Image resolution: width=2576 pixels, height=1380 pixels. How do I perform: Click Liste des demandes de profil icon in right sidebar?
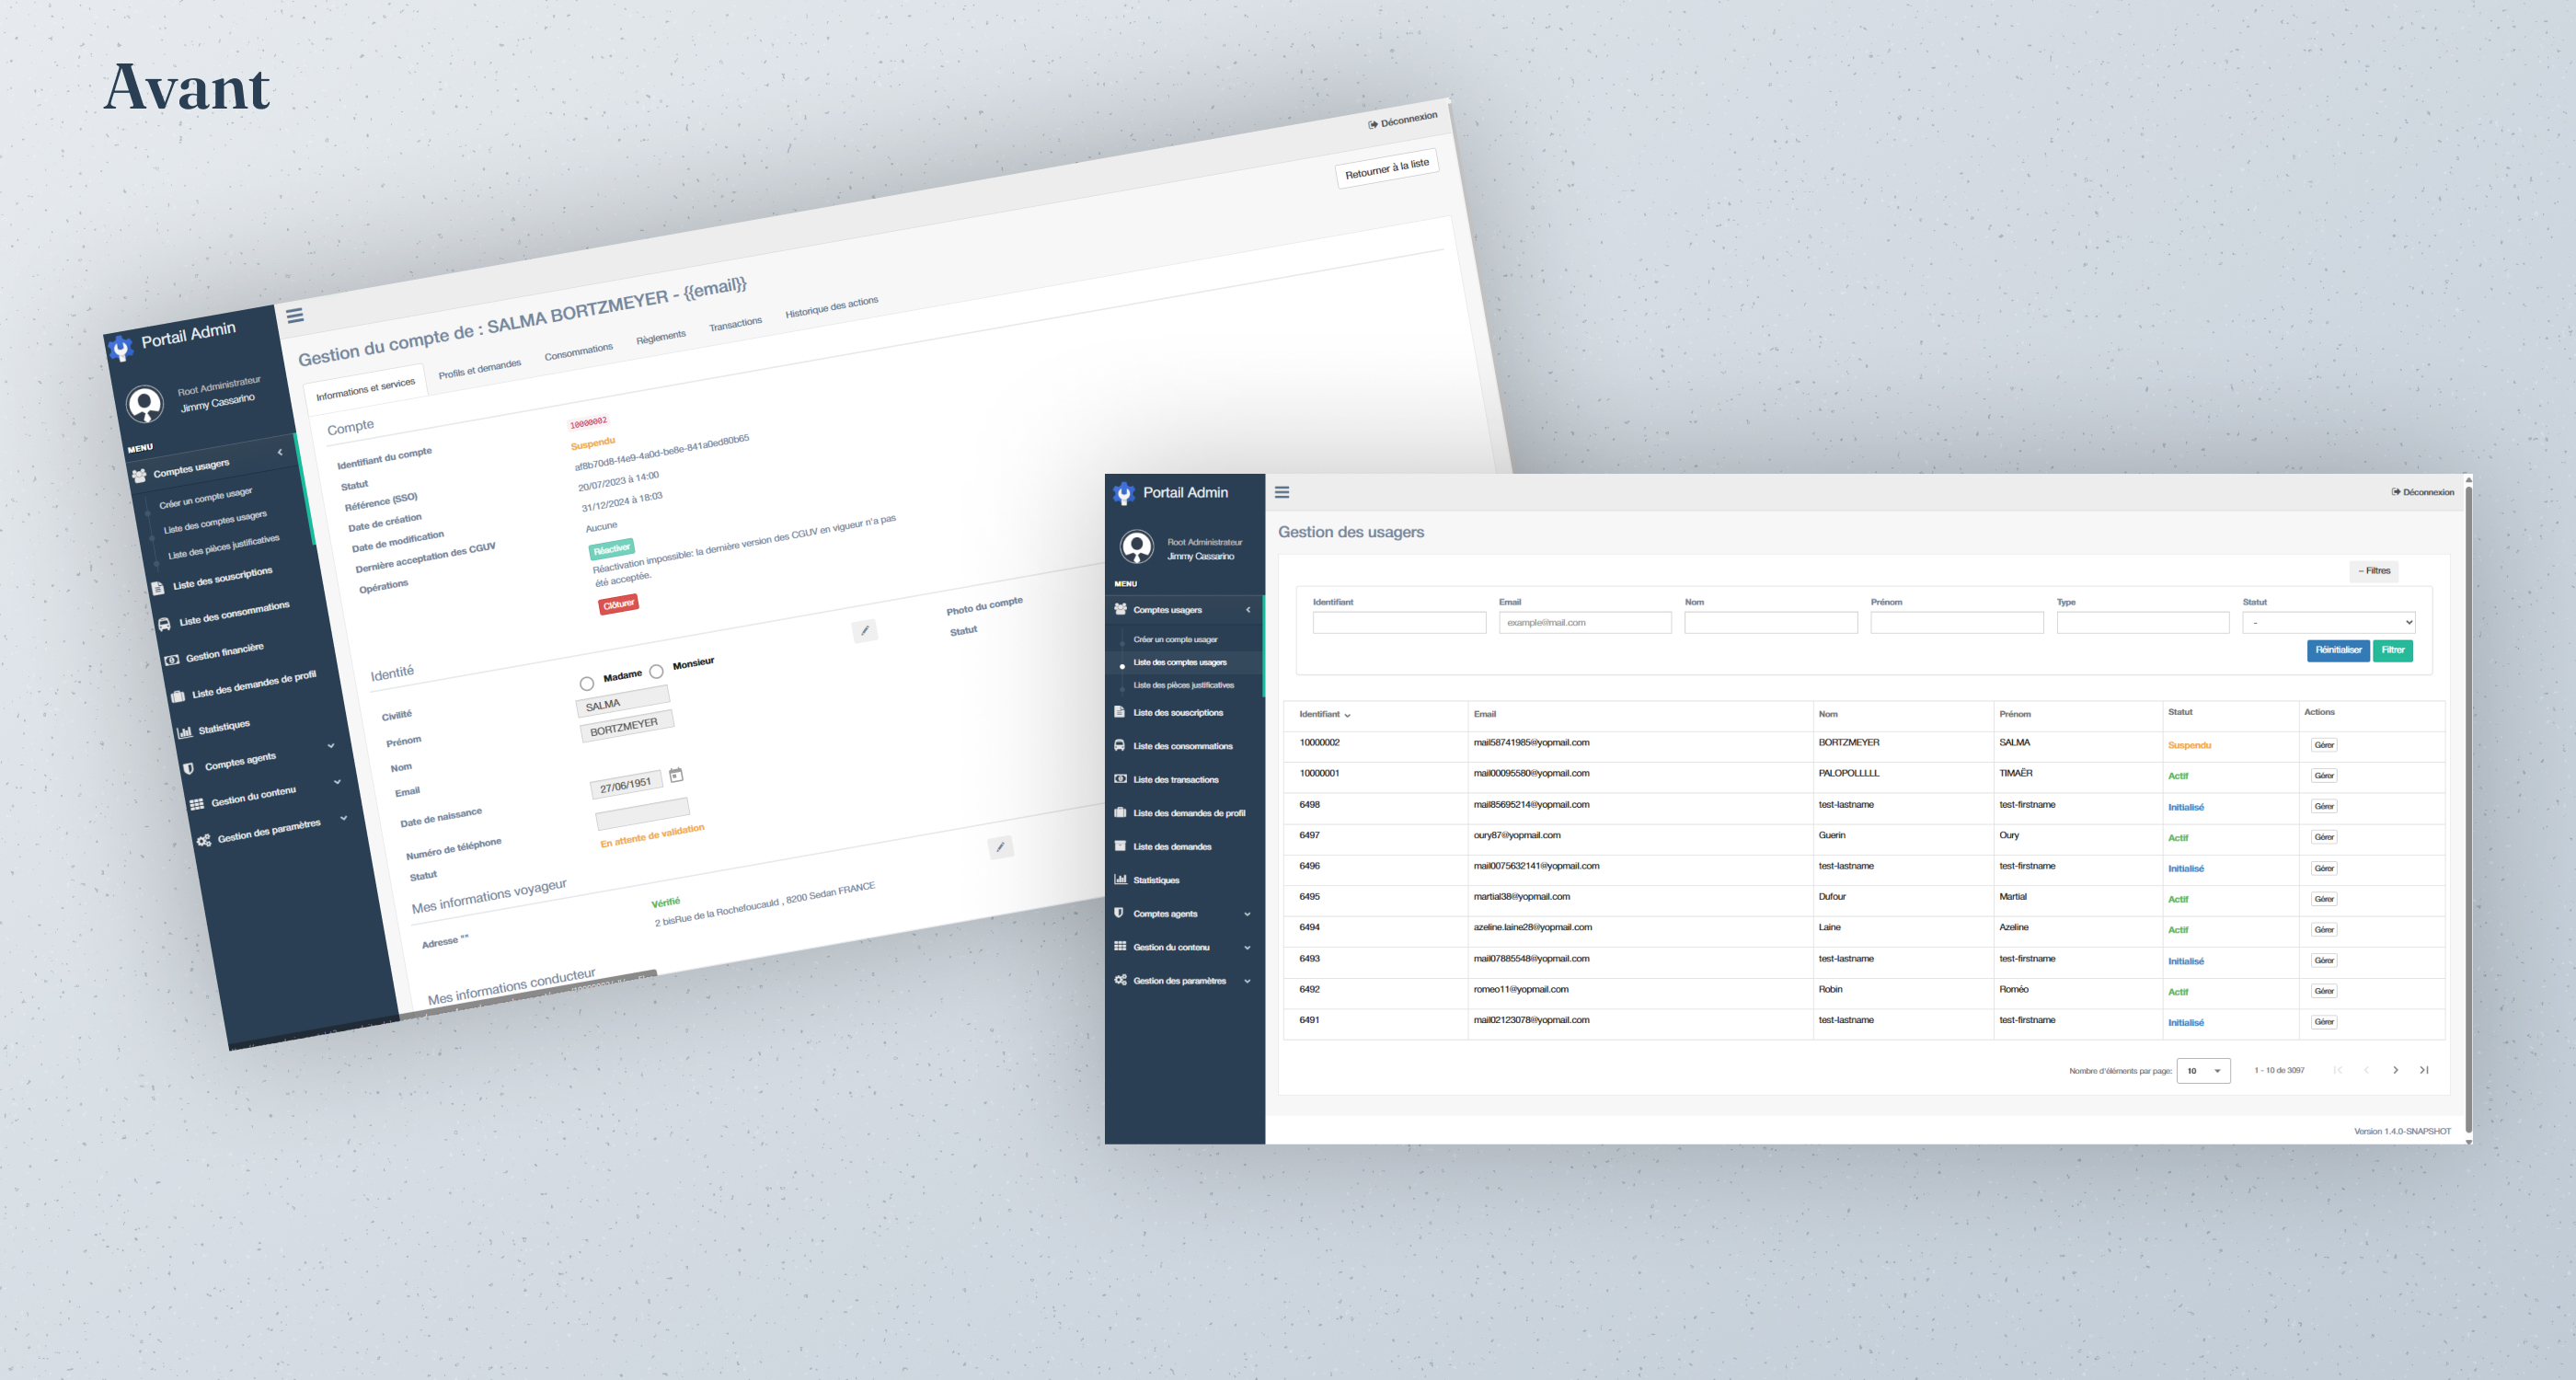tap(1120, 812)
